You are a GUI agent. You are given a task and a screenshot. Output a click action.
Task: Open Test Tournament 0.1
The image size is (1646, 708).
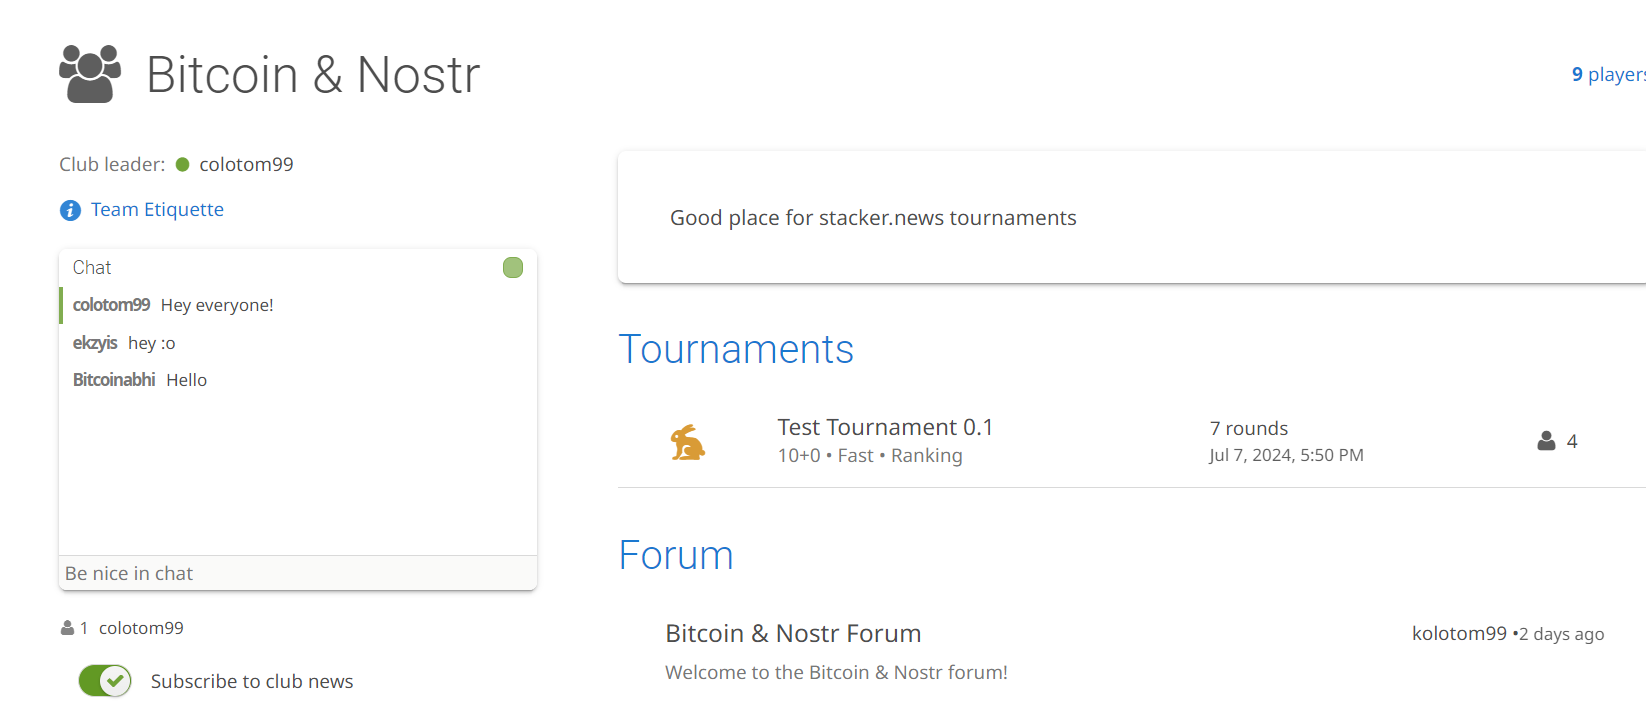[x=885, y=428]
